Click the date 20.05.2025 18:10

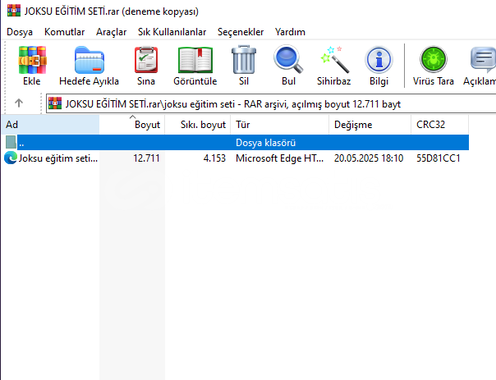point(369,158)
